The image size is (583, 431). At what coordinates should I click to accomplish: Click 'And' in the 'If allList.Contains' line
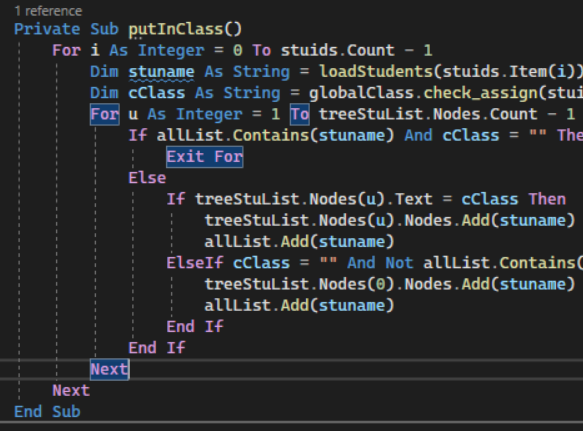point(419,136)
